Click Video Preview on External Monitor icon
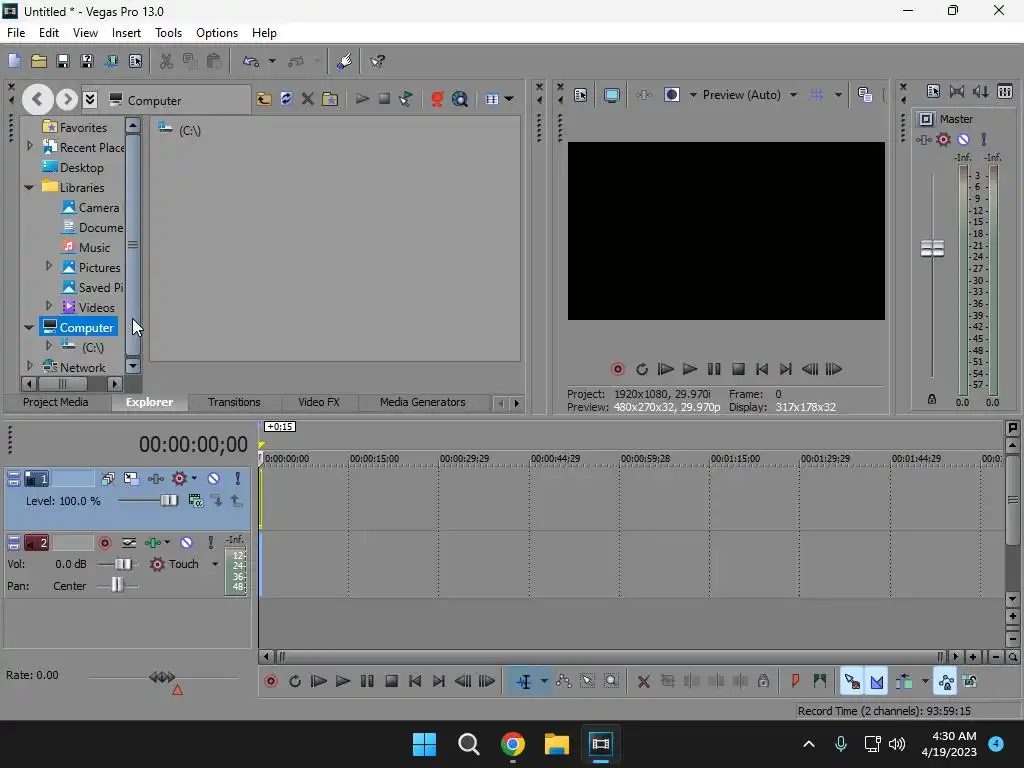The width and height of the screenshot is (1024, 768). [x=611, y=95]
